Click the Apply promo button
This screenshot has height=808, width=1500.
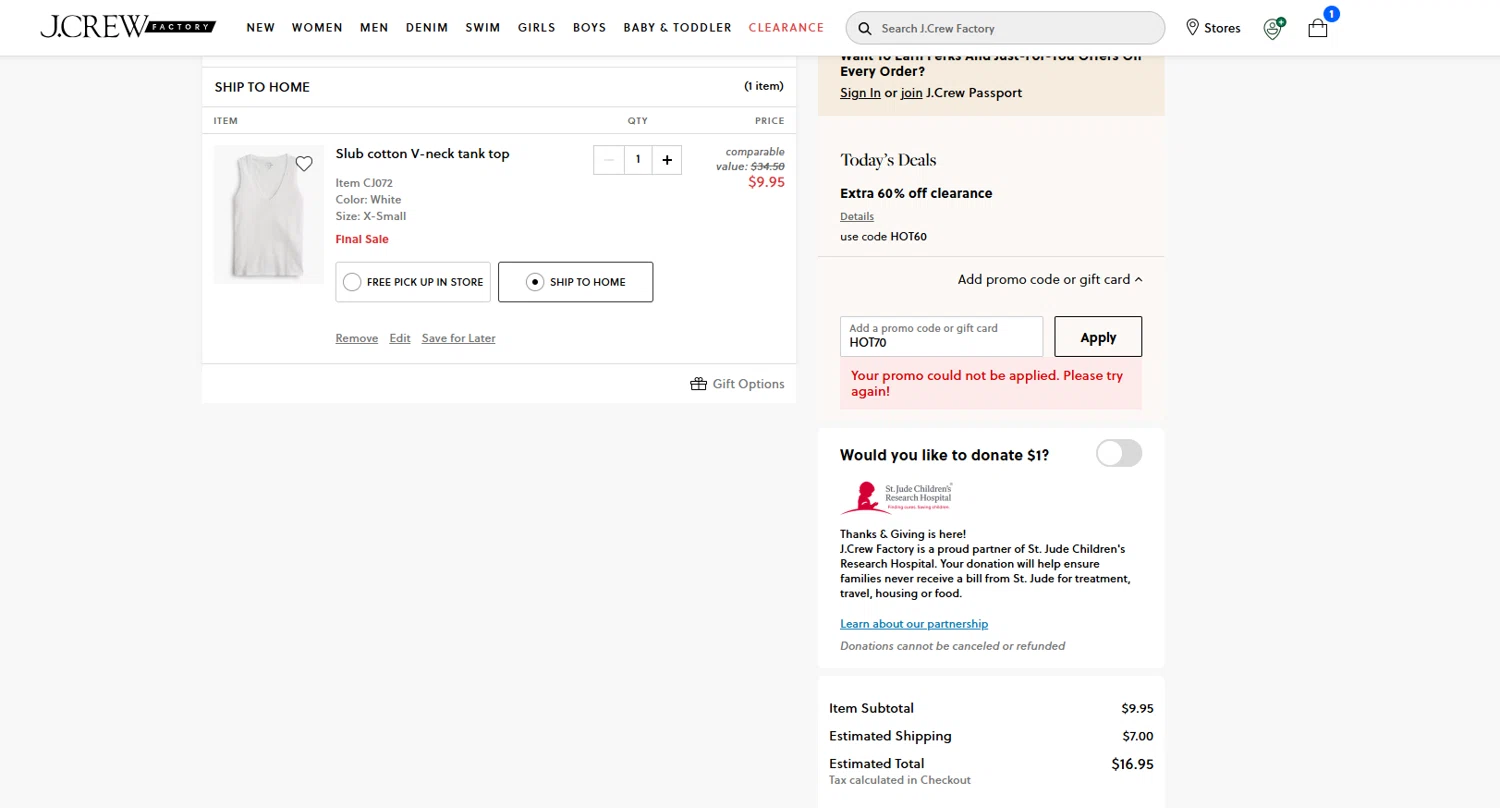[1098, 337]
